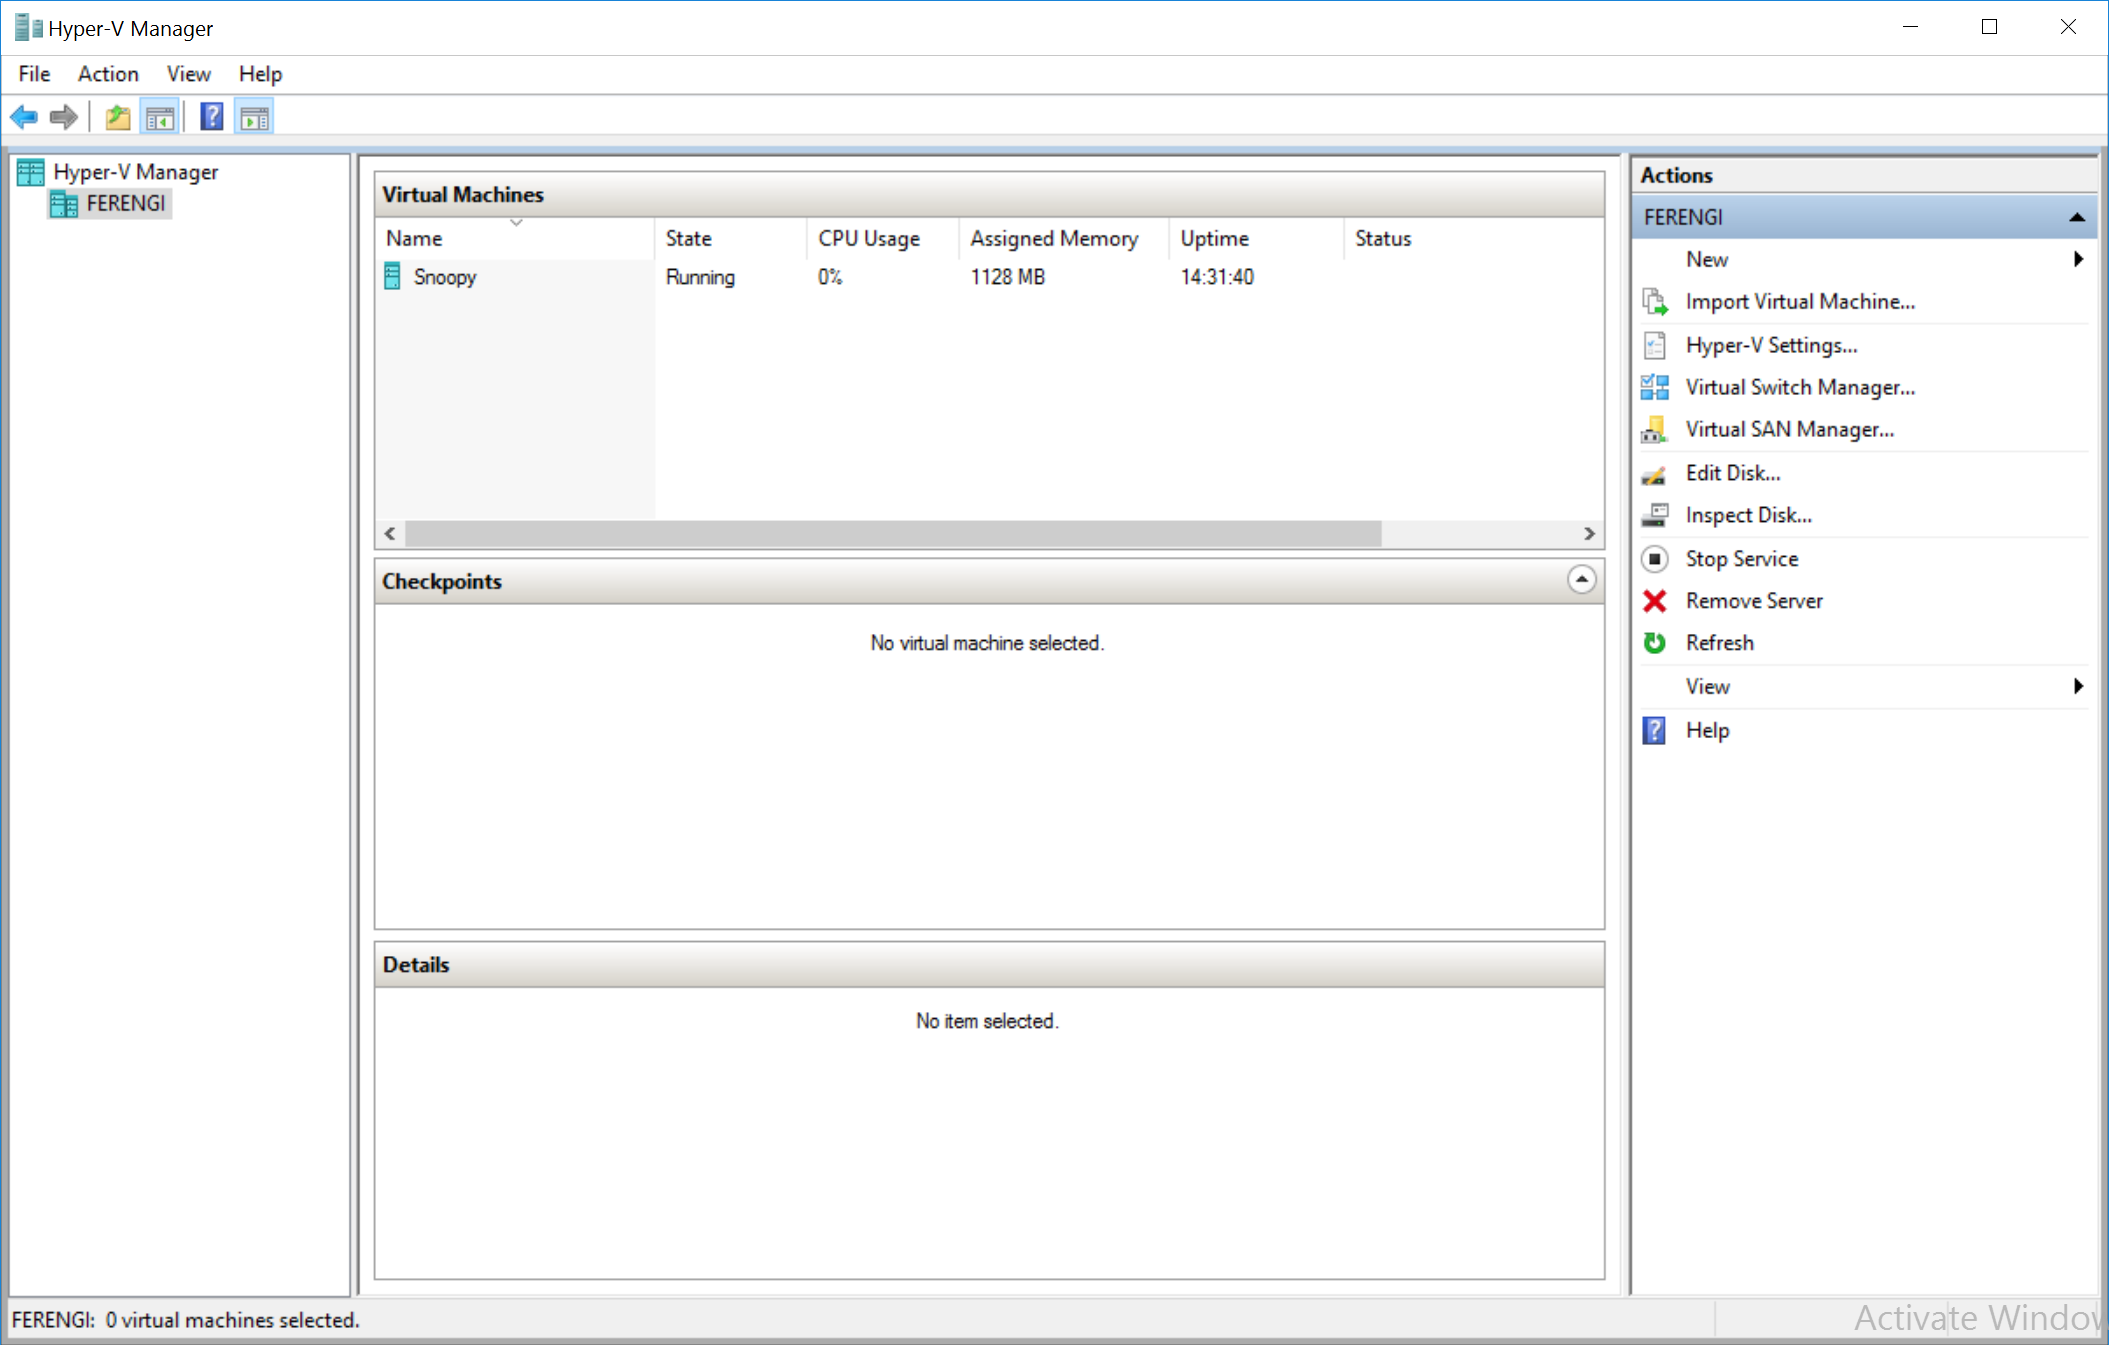Click the green Refresh icon
Viewport: 2109px width, 1345px height.
point(1655,643)
